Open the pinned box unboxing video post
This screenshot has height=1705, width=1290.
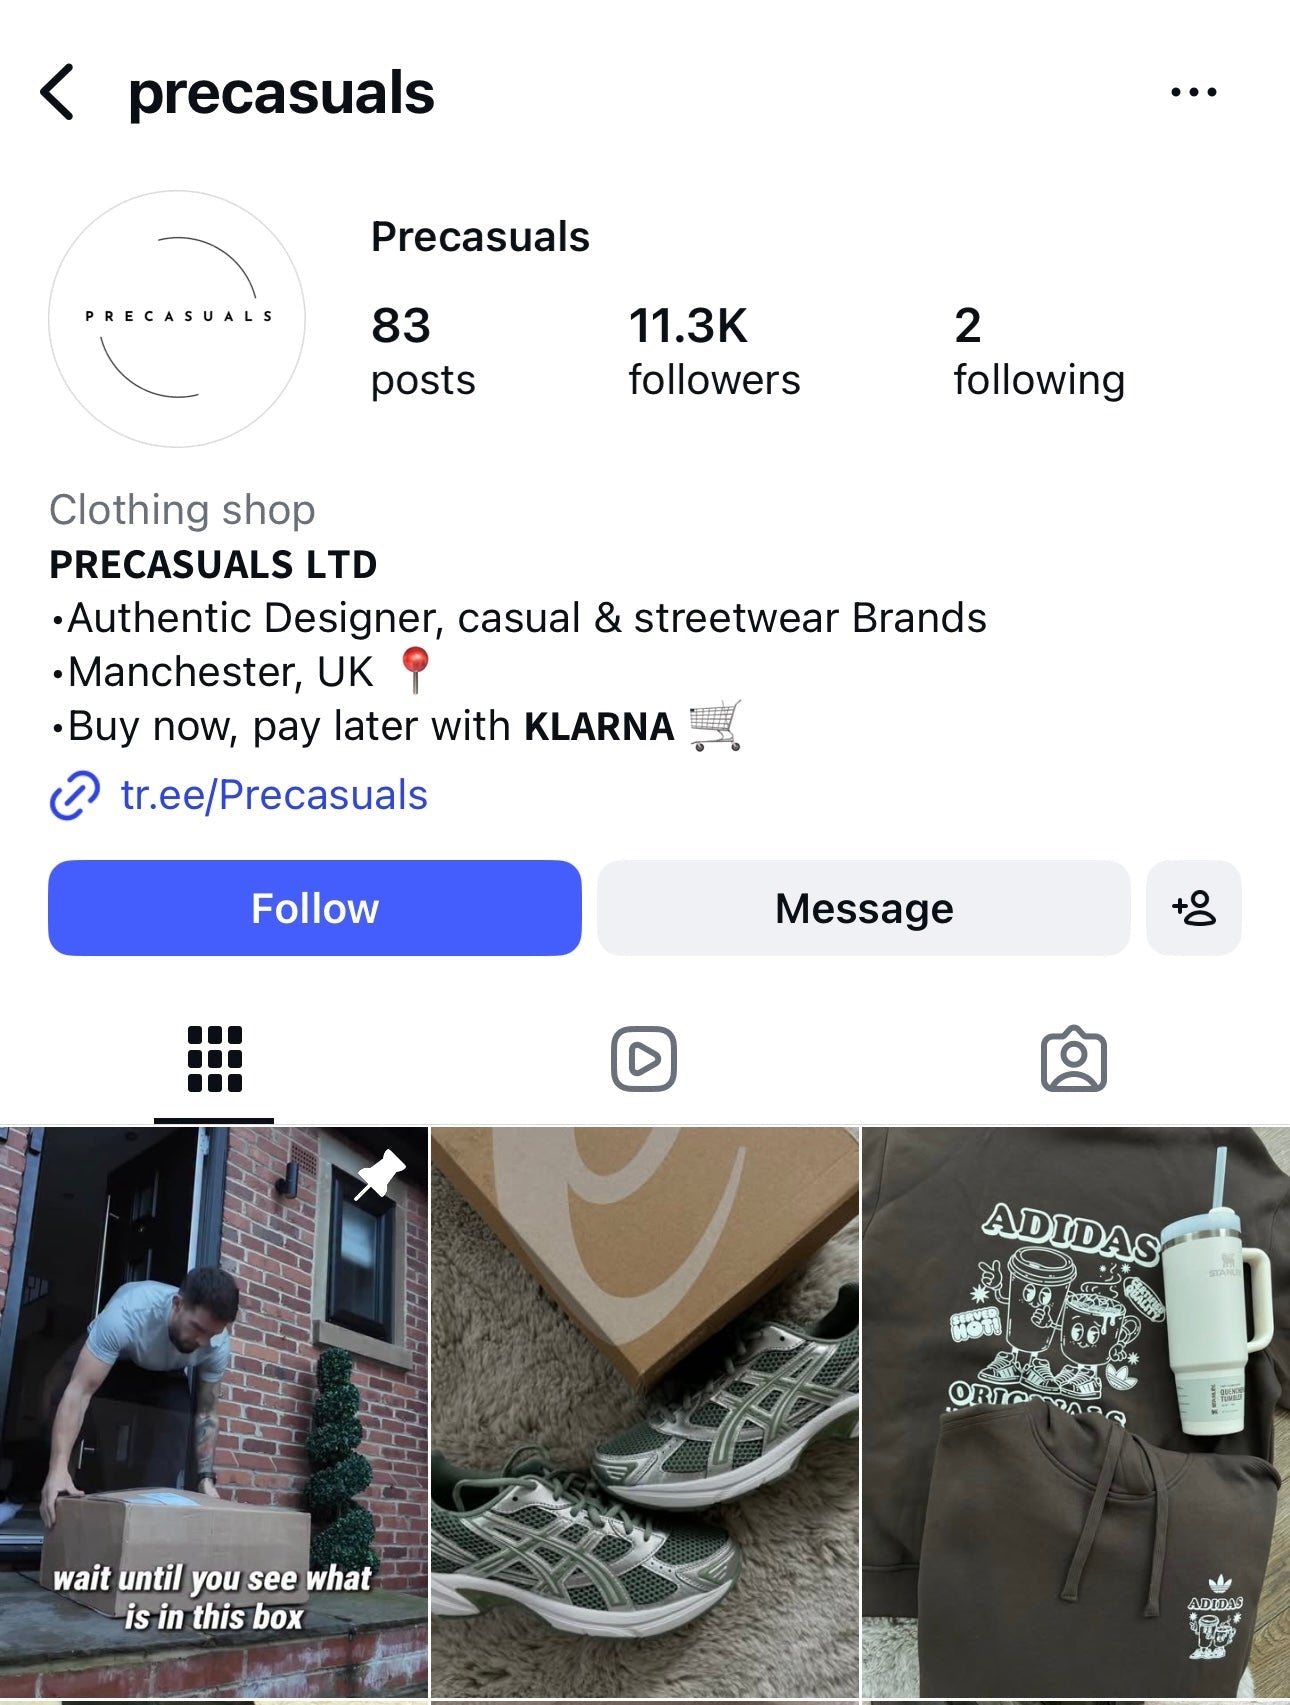(x=213, y=1412)
